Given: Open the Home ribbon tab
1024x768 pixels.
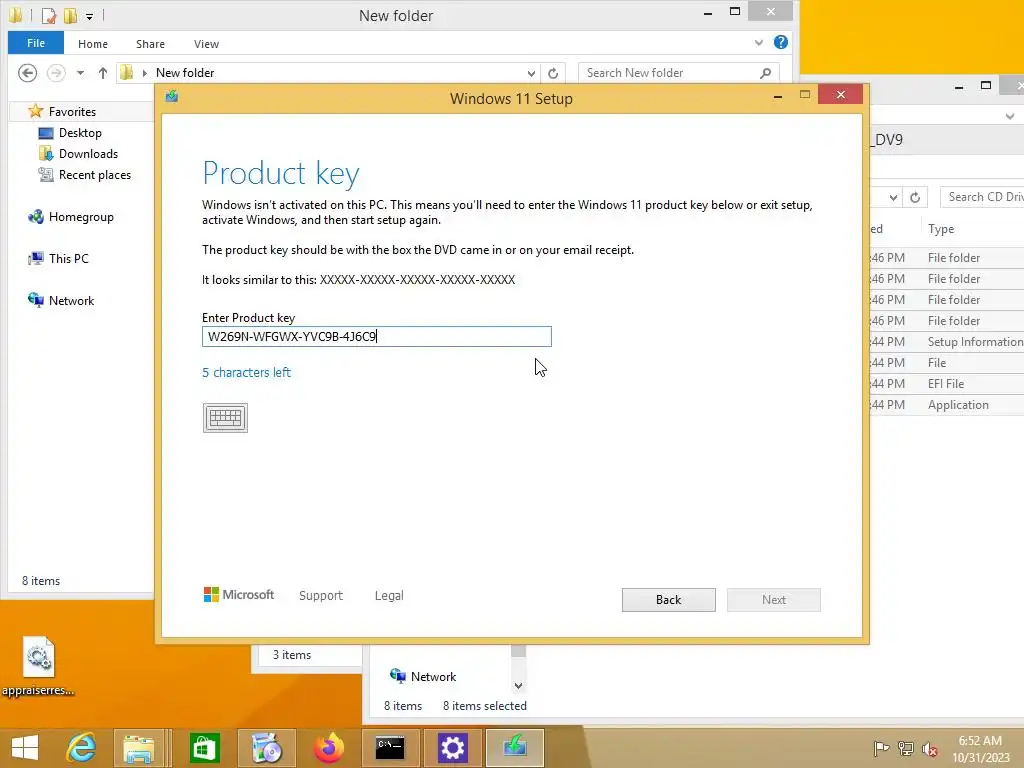Looking at the screenshot, I should click(93, 44).
